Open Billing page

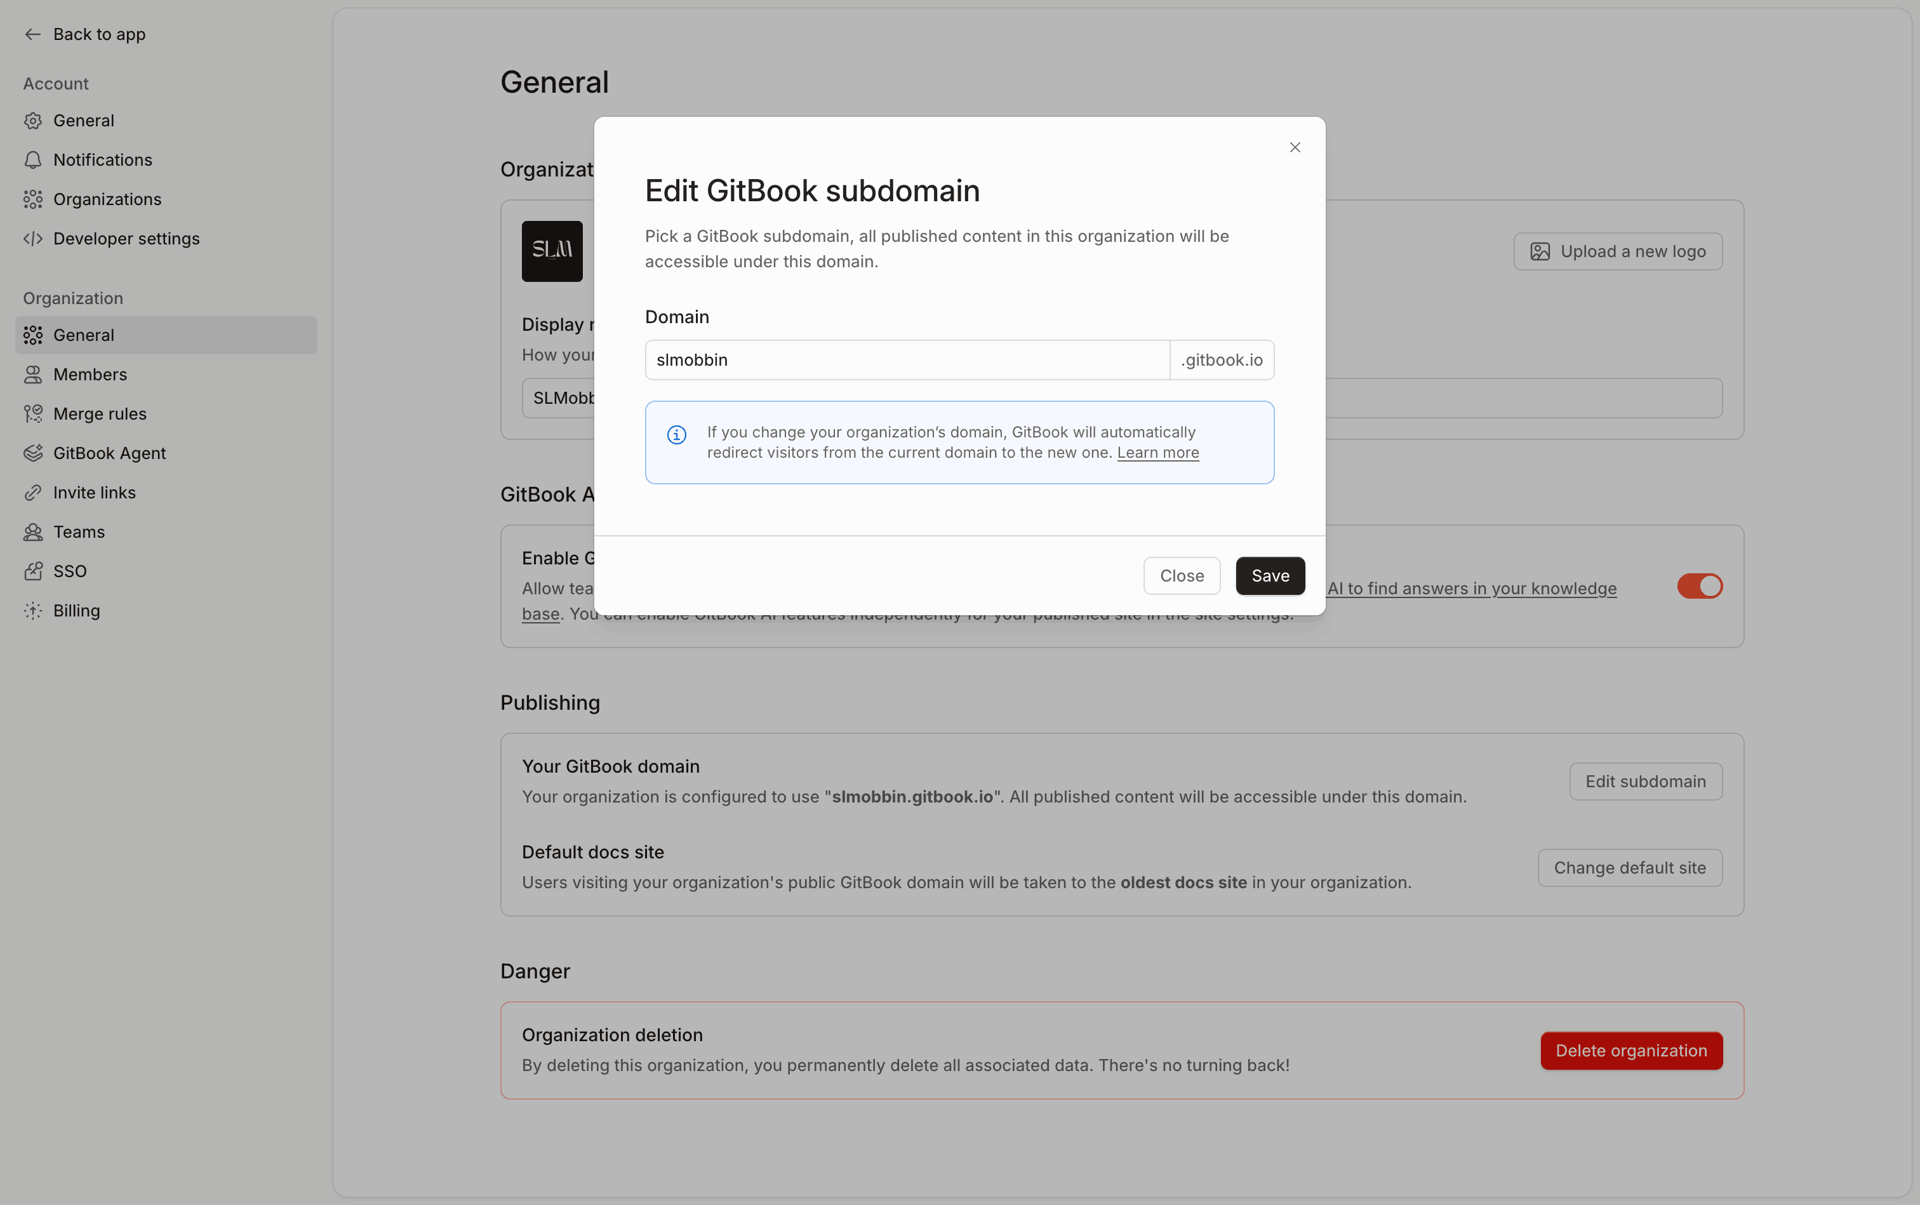[x=166, y=611]
